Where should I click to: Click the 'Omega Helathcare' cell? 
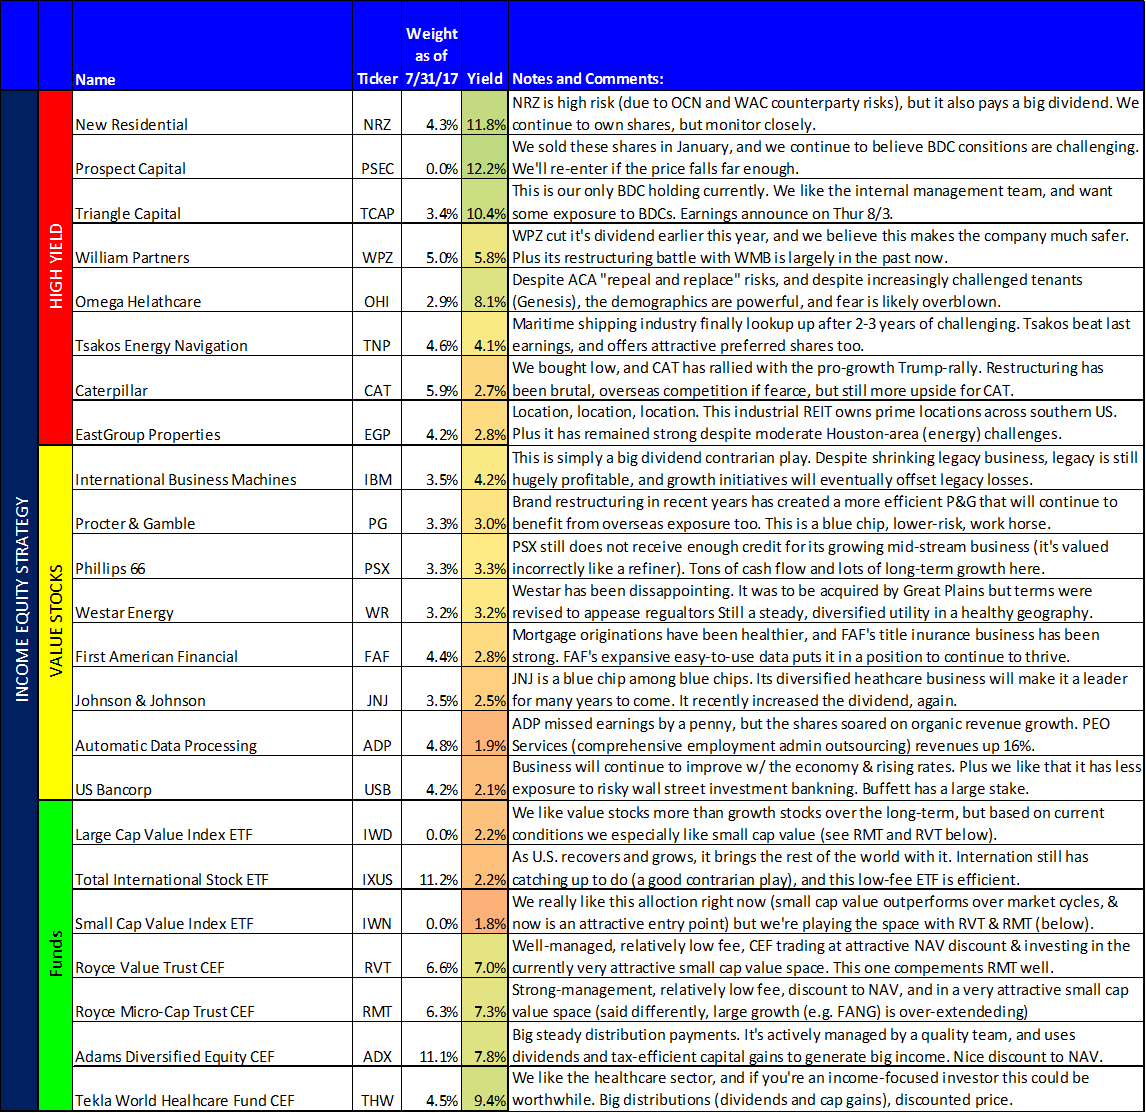pyautogui.click(x=212, y=290)
